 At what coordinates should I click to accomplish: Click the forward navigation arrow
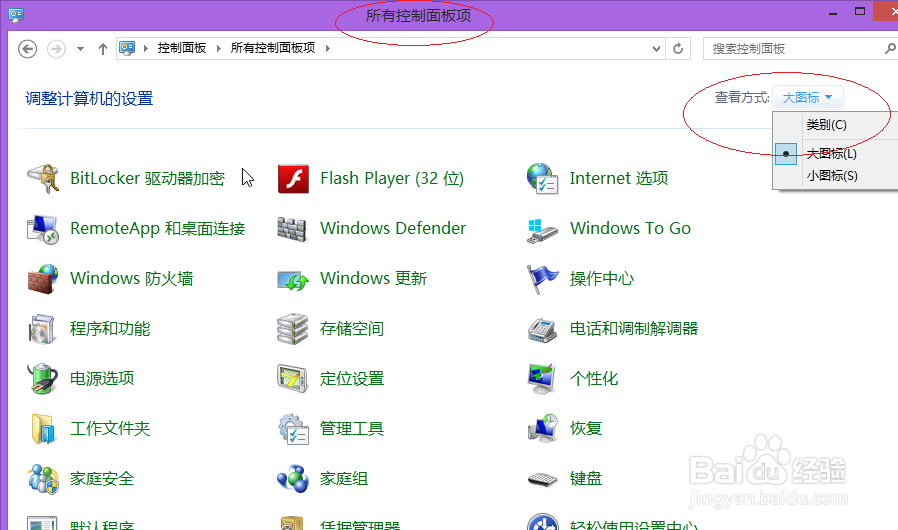pos(56,49)
